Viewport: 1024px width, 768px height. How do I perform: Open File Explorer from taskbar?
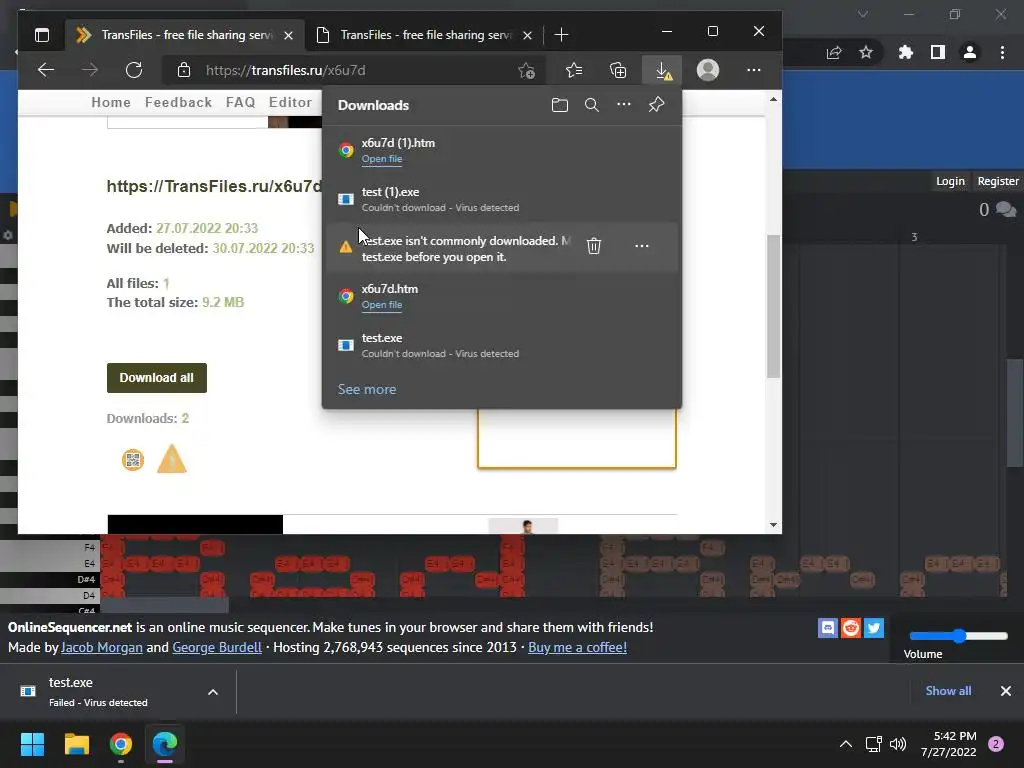[76, 744]
